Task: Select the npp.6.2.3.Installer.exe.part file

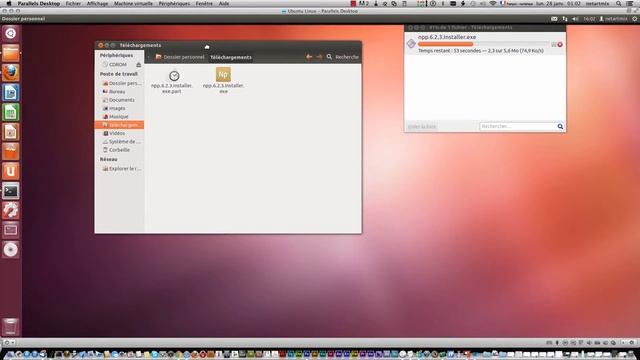Action: coord(172,82)
